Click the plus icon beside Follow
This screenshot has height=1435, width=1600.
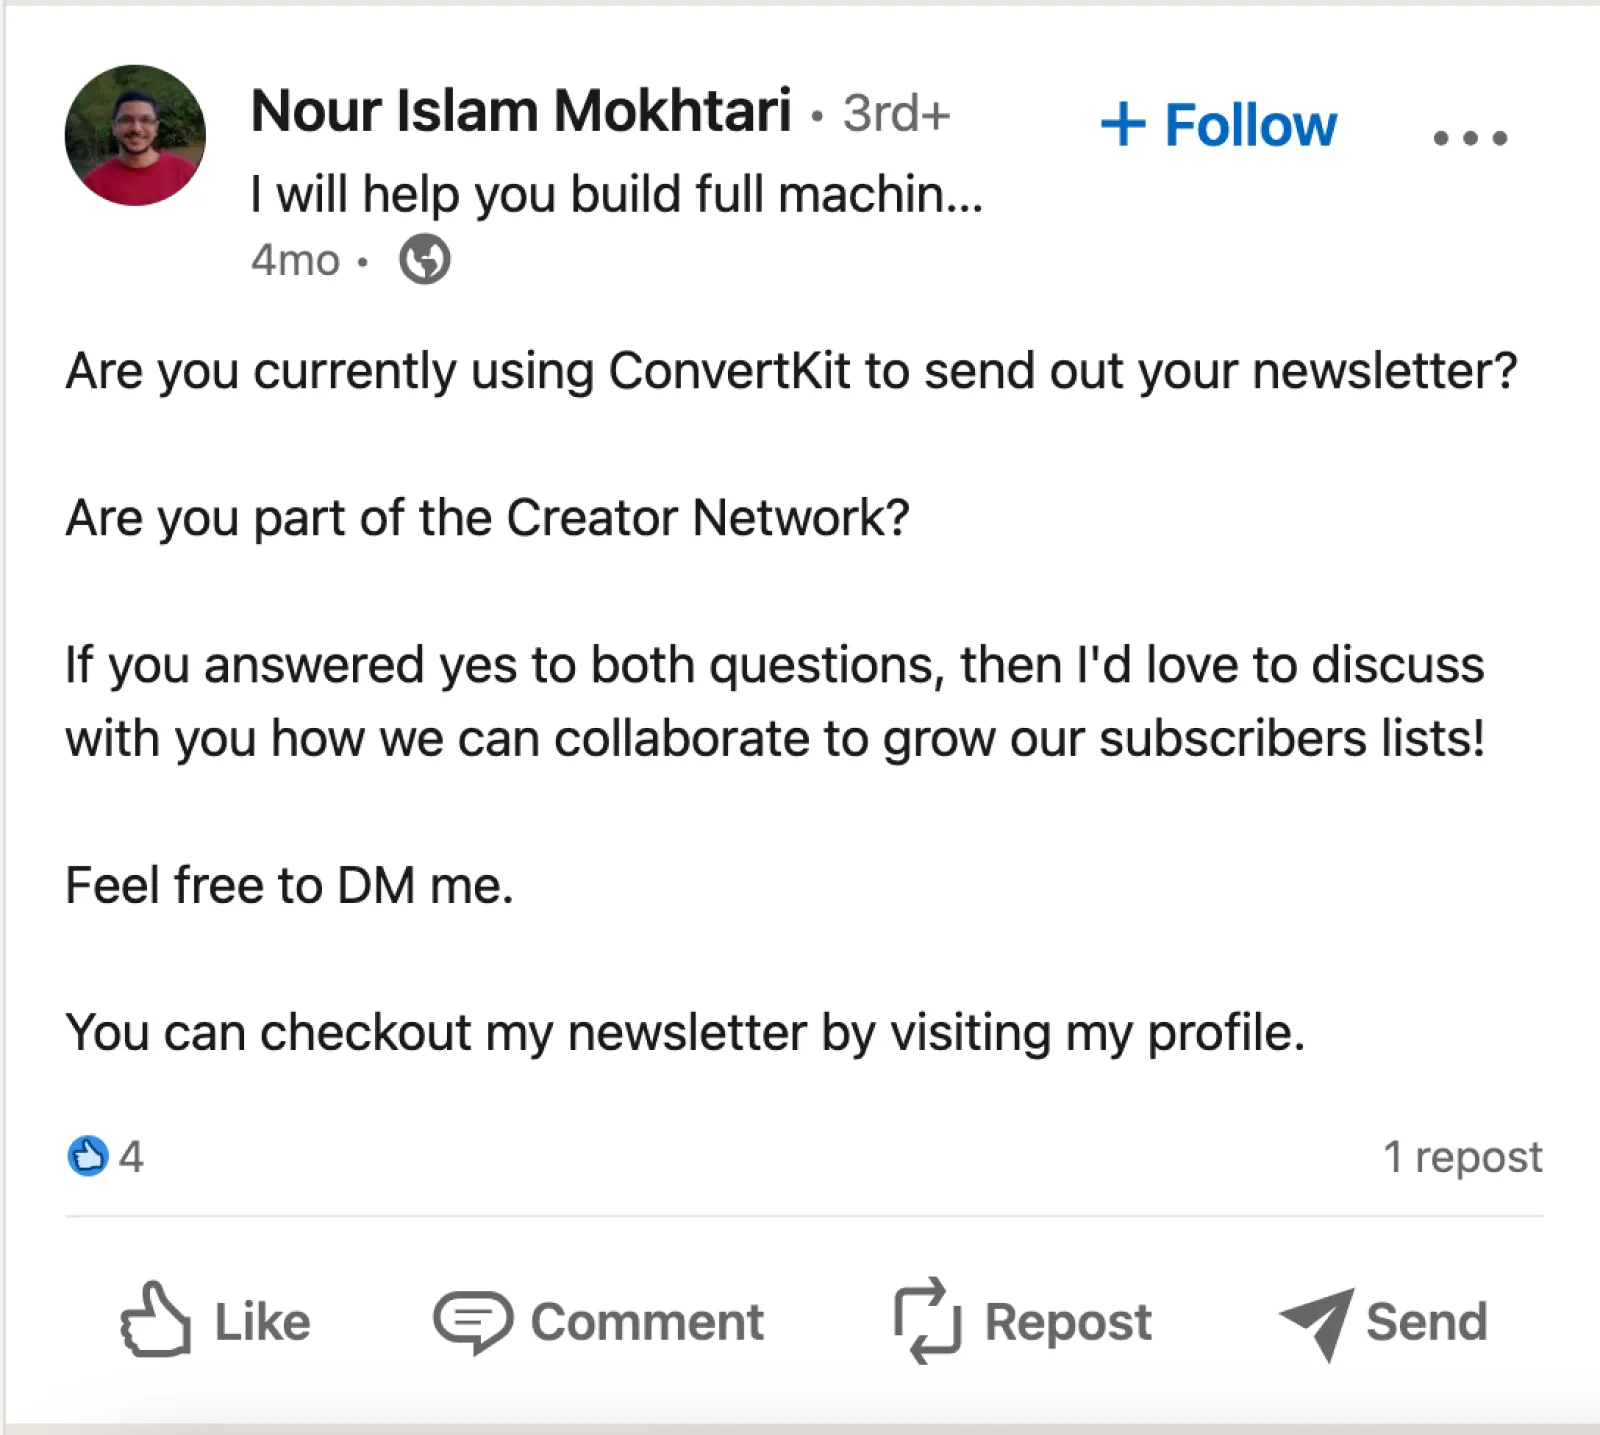point(1122,125)
